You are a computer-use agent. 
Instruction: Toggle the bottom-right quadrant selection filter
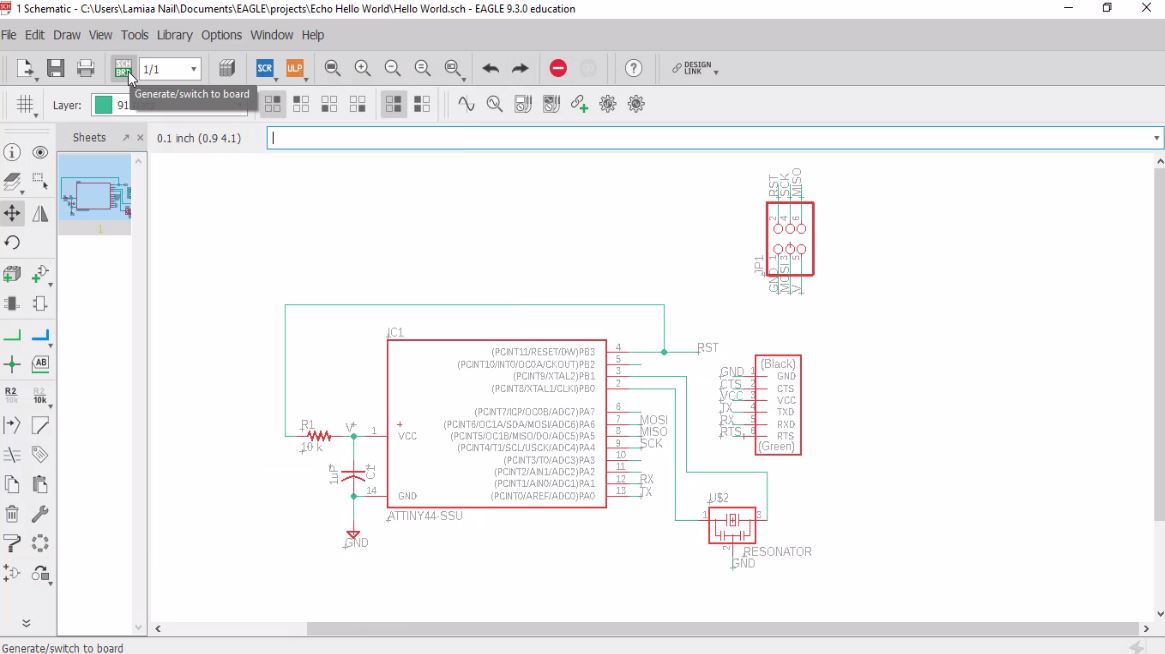click(x=357, y=104)
